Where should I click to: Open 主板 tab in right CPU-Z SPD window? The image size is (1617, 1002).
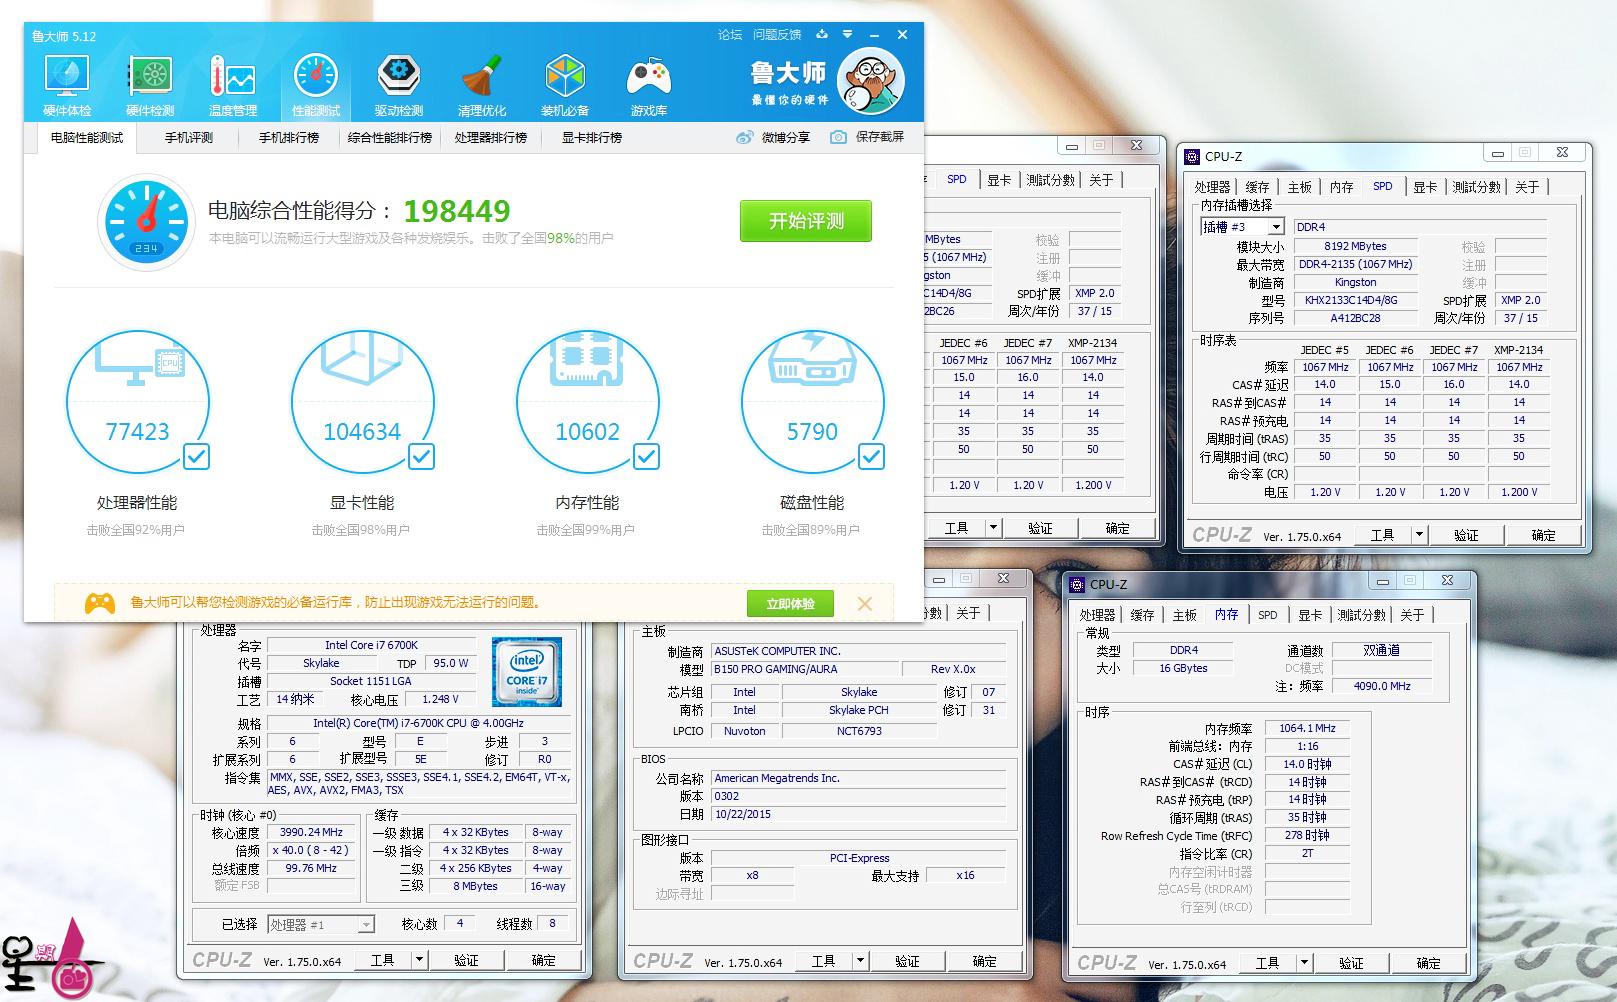click(x=1299, y=187)
